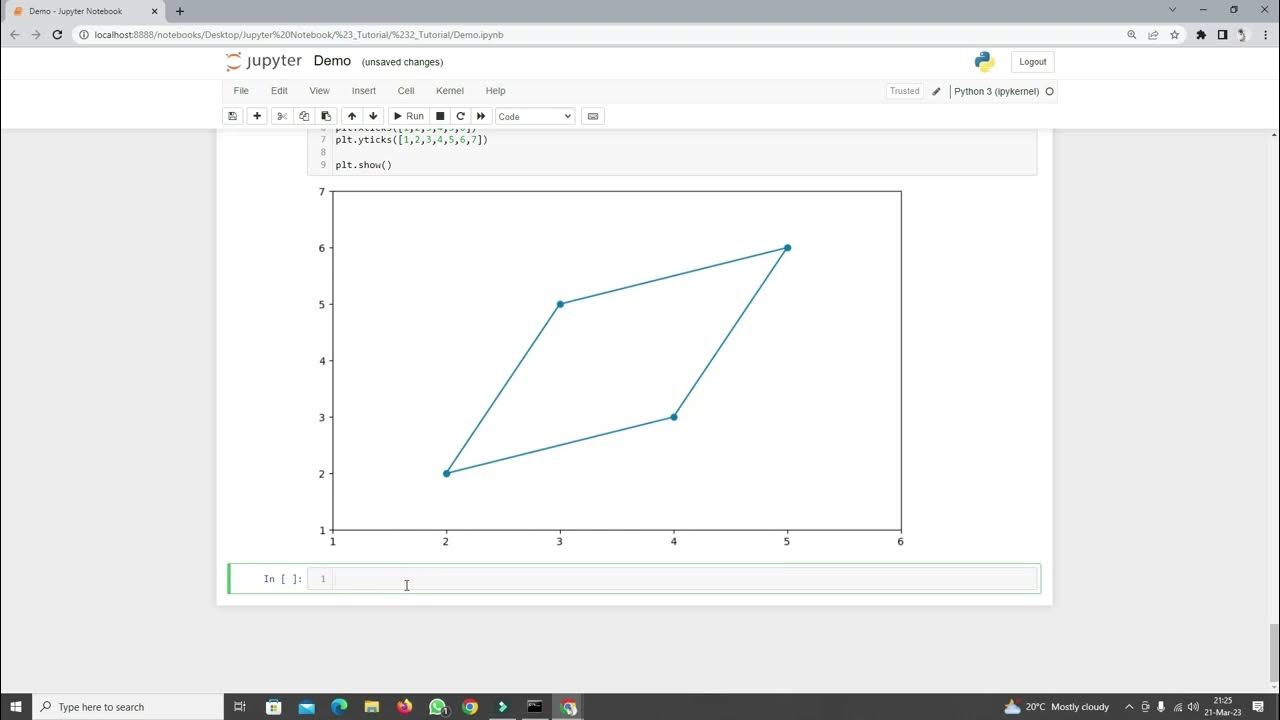
Task: Open the View menu
Action: click(x=319, y=91)
